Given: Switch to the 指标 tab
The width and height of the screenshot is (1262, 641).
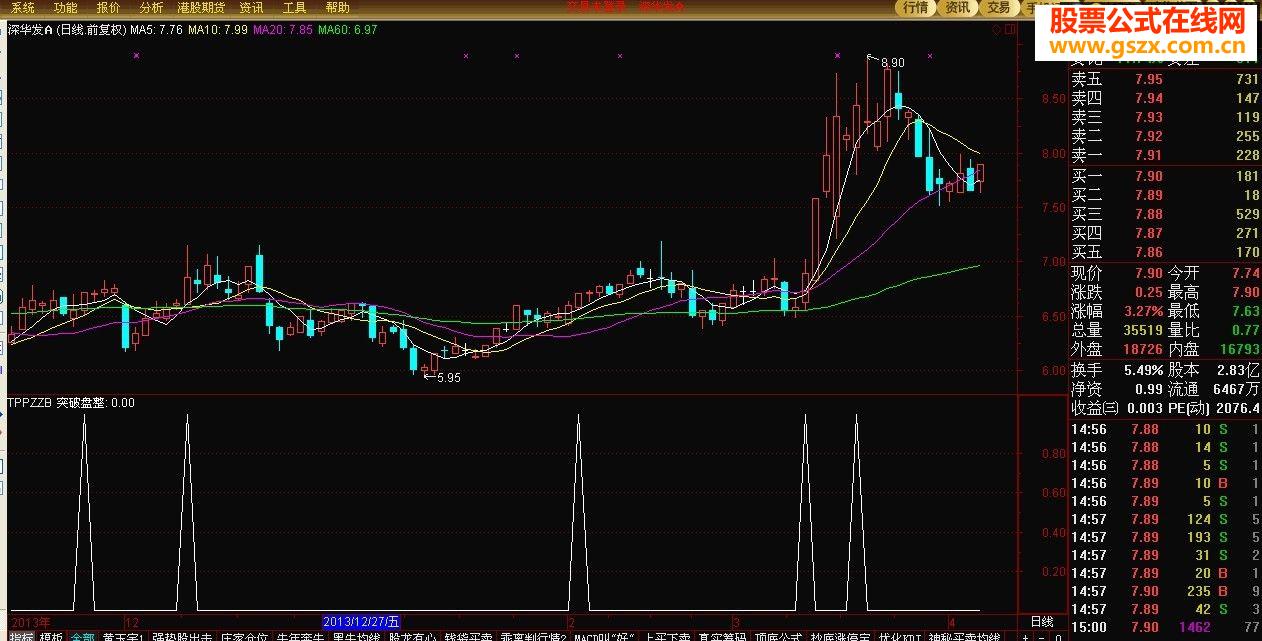Looking at the screenshot, I should (21, 636).
